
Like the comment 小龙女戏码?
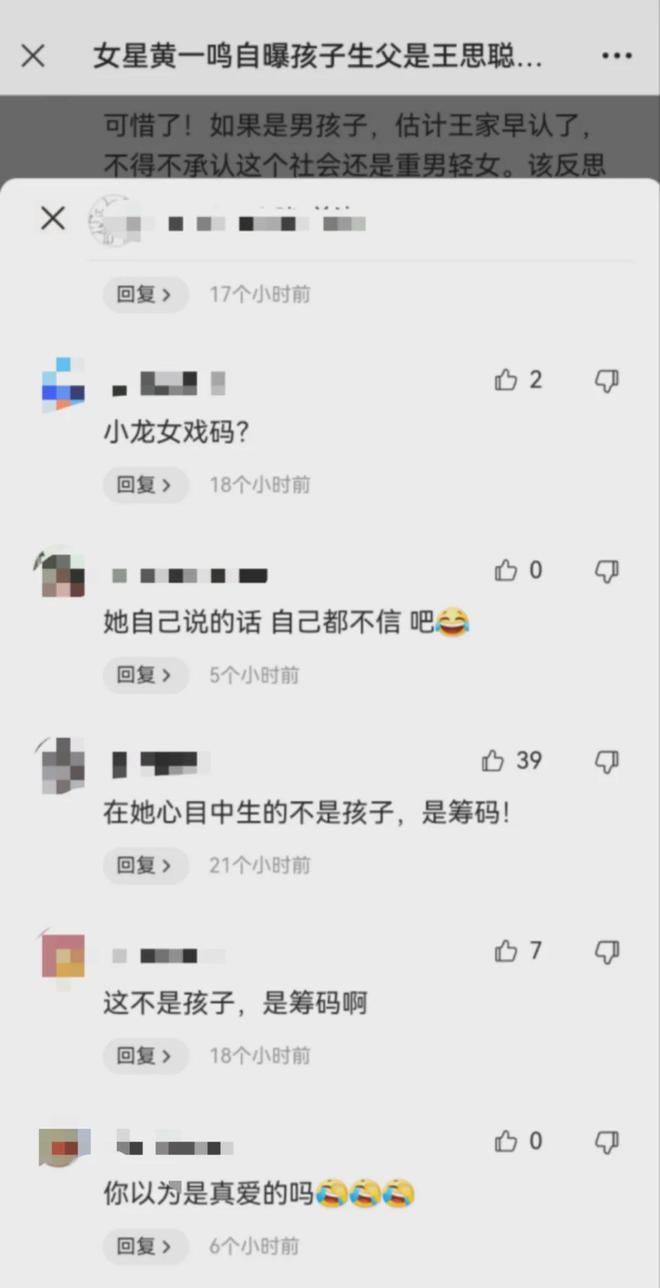coord(507,380)
